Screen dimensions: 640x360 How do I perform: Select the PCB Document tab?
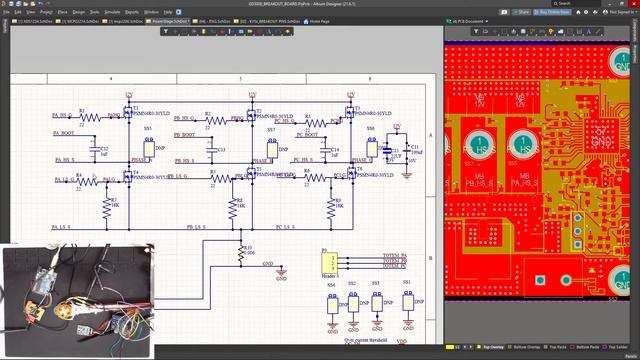coord(467,21)
